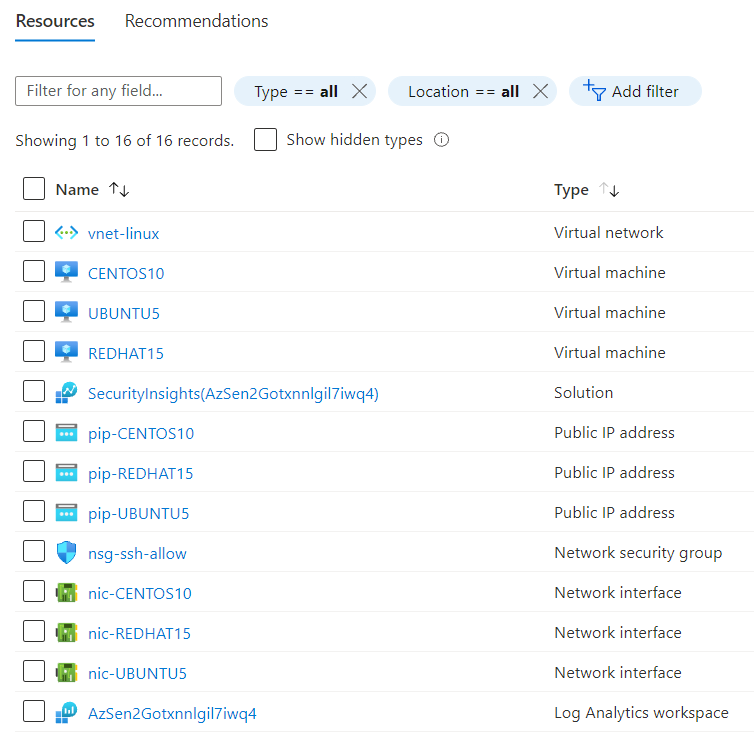Image resolution: width=754 pixels, height=733 pixels.
Task: Check the SecurityInsights row checkbox
Action: point(34,391)
